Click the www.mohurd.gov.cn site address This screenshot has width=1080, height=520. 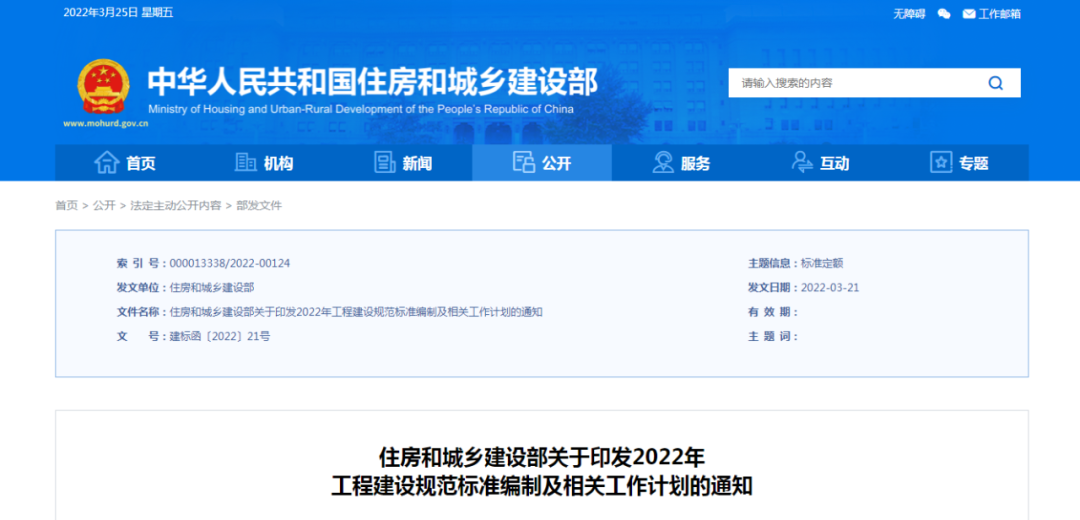tap(105, 124)
